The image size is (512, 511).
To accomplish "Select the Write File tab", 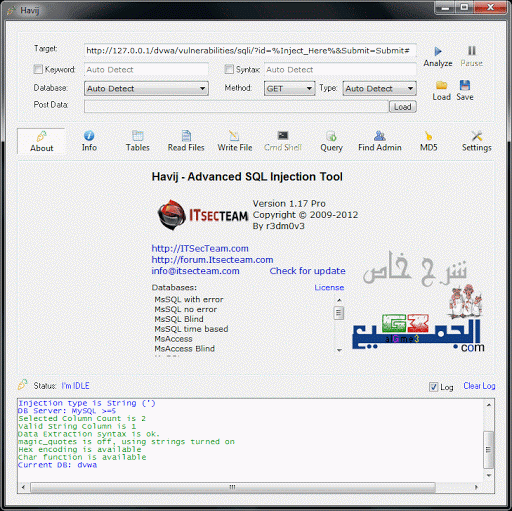I will [235, 141].
